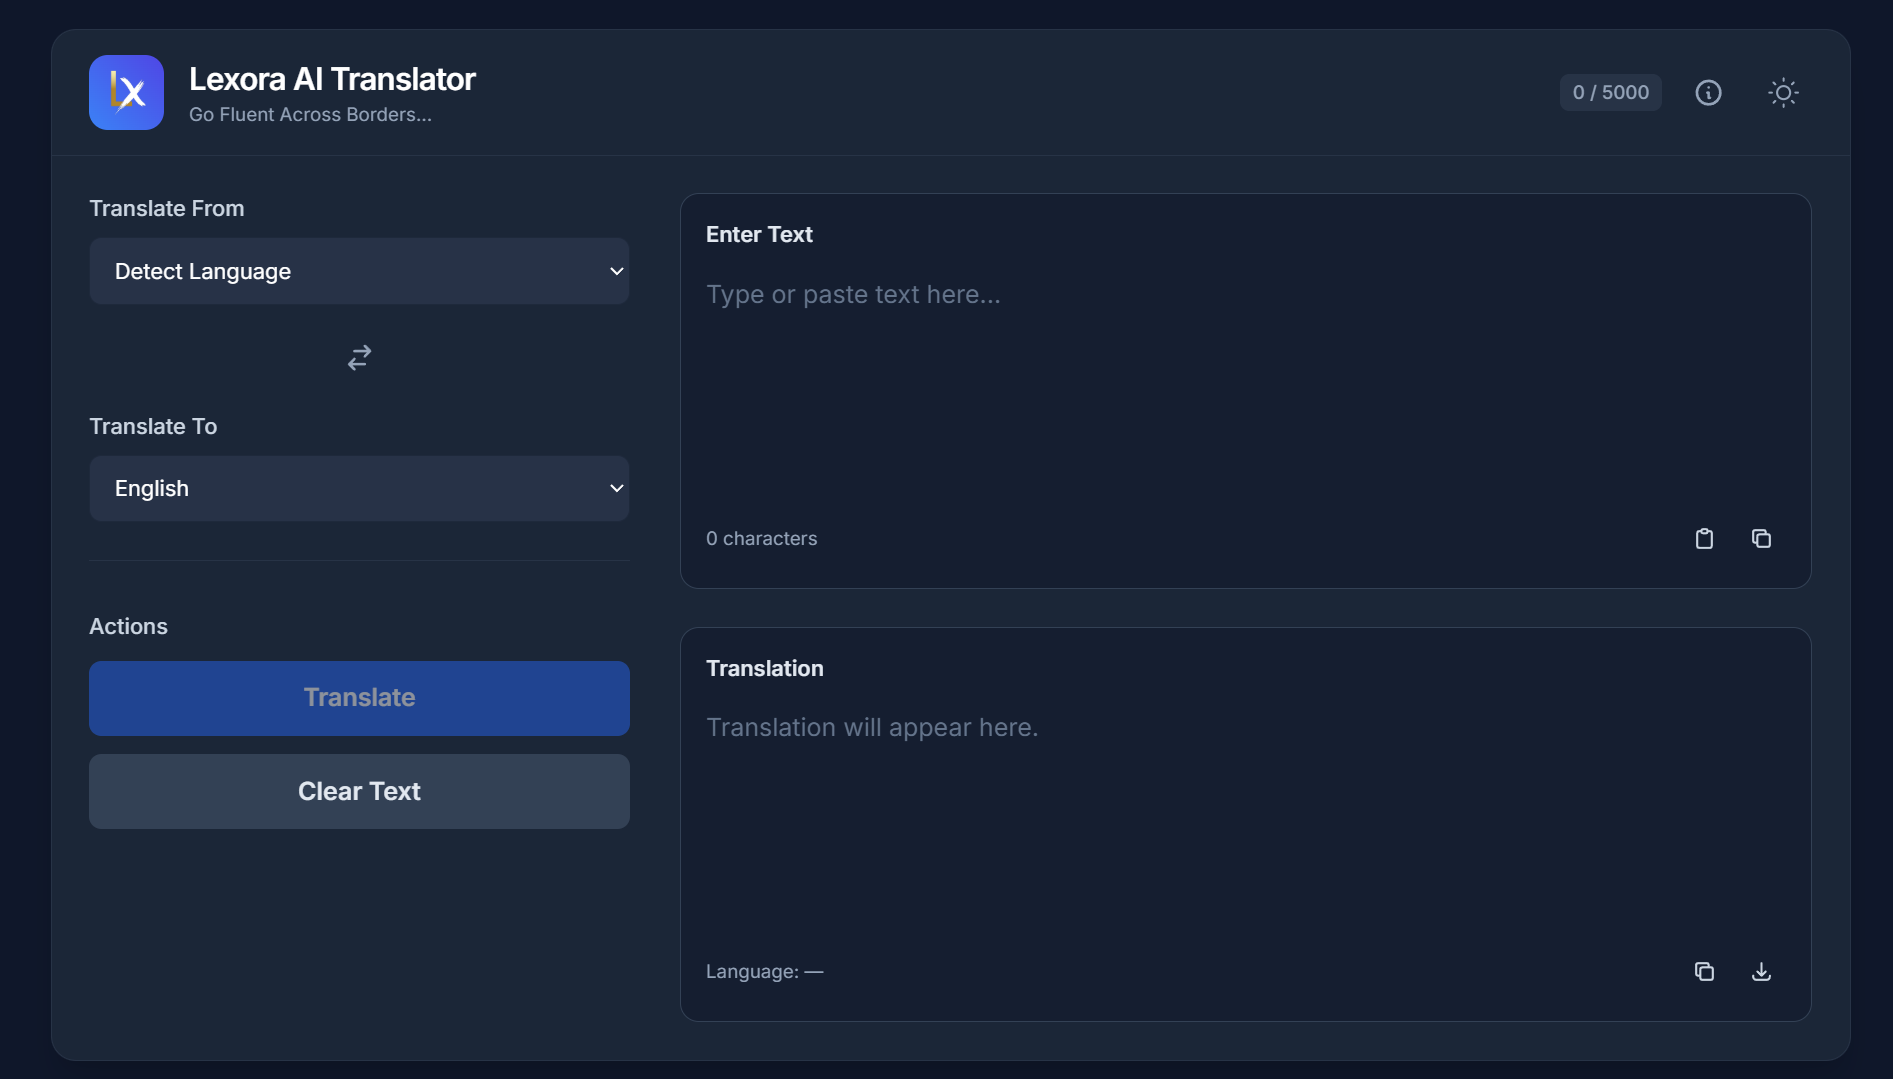Image resolution: width=1893 pixels, height=1079 pixels.
Task: Open the info icon in header
Action: [1708, 93]
